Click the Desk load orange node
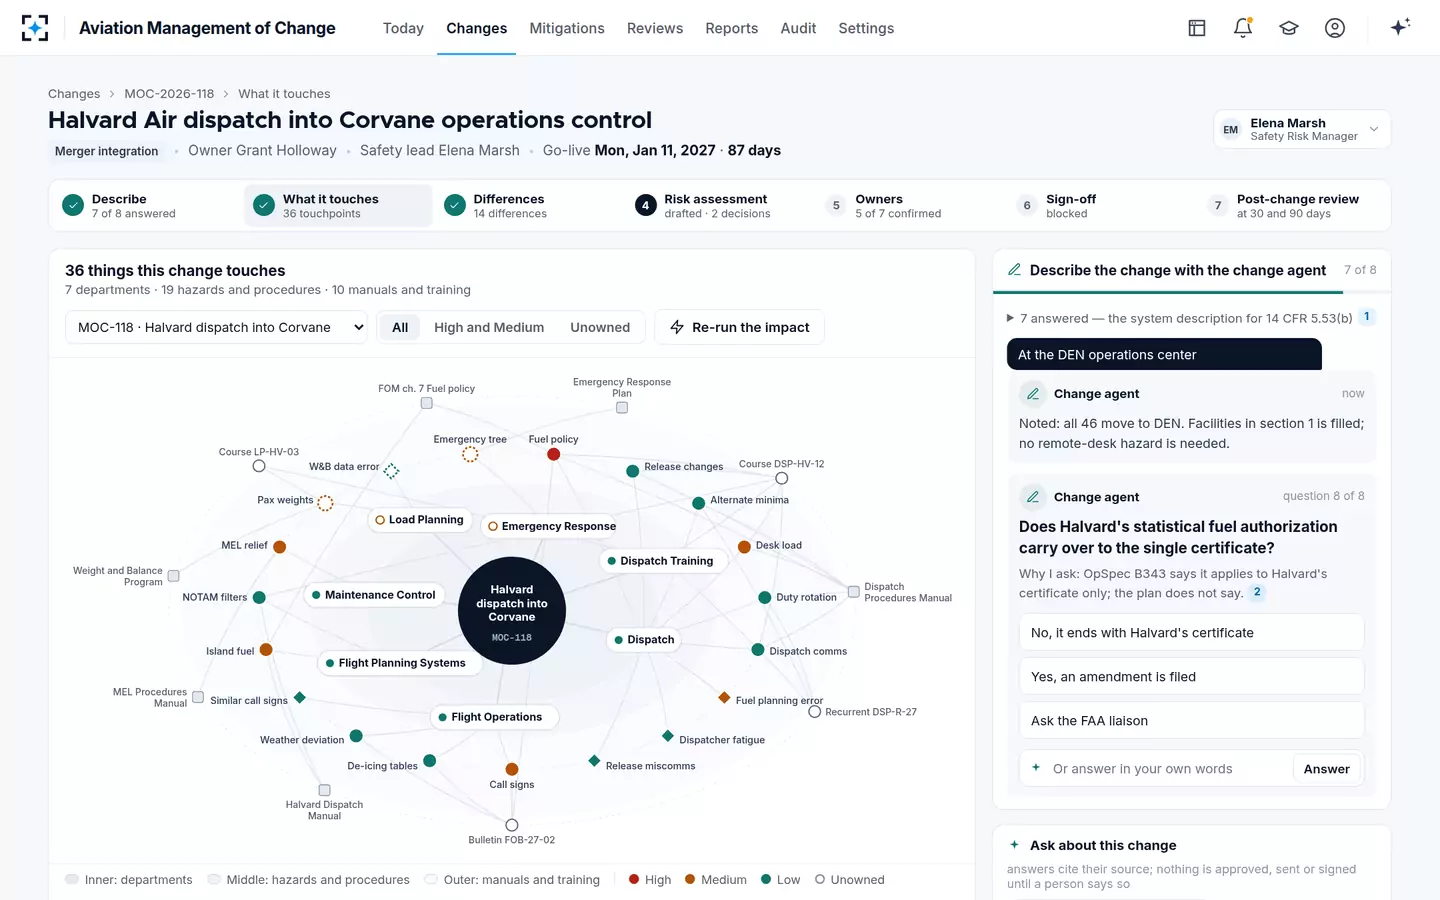This screenshot has width=1440, height=900. pos(744,547)
